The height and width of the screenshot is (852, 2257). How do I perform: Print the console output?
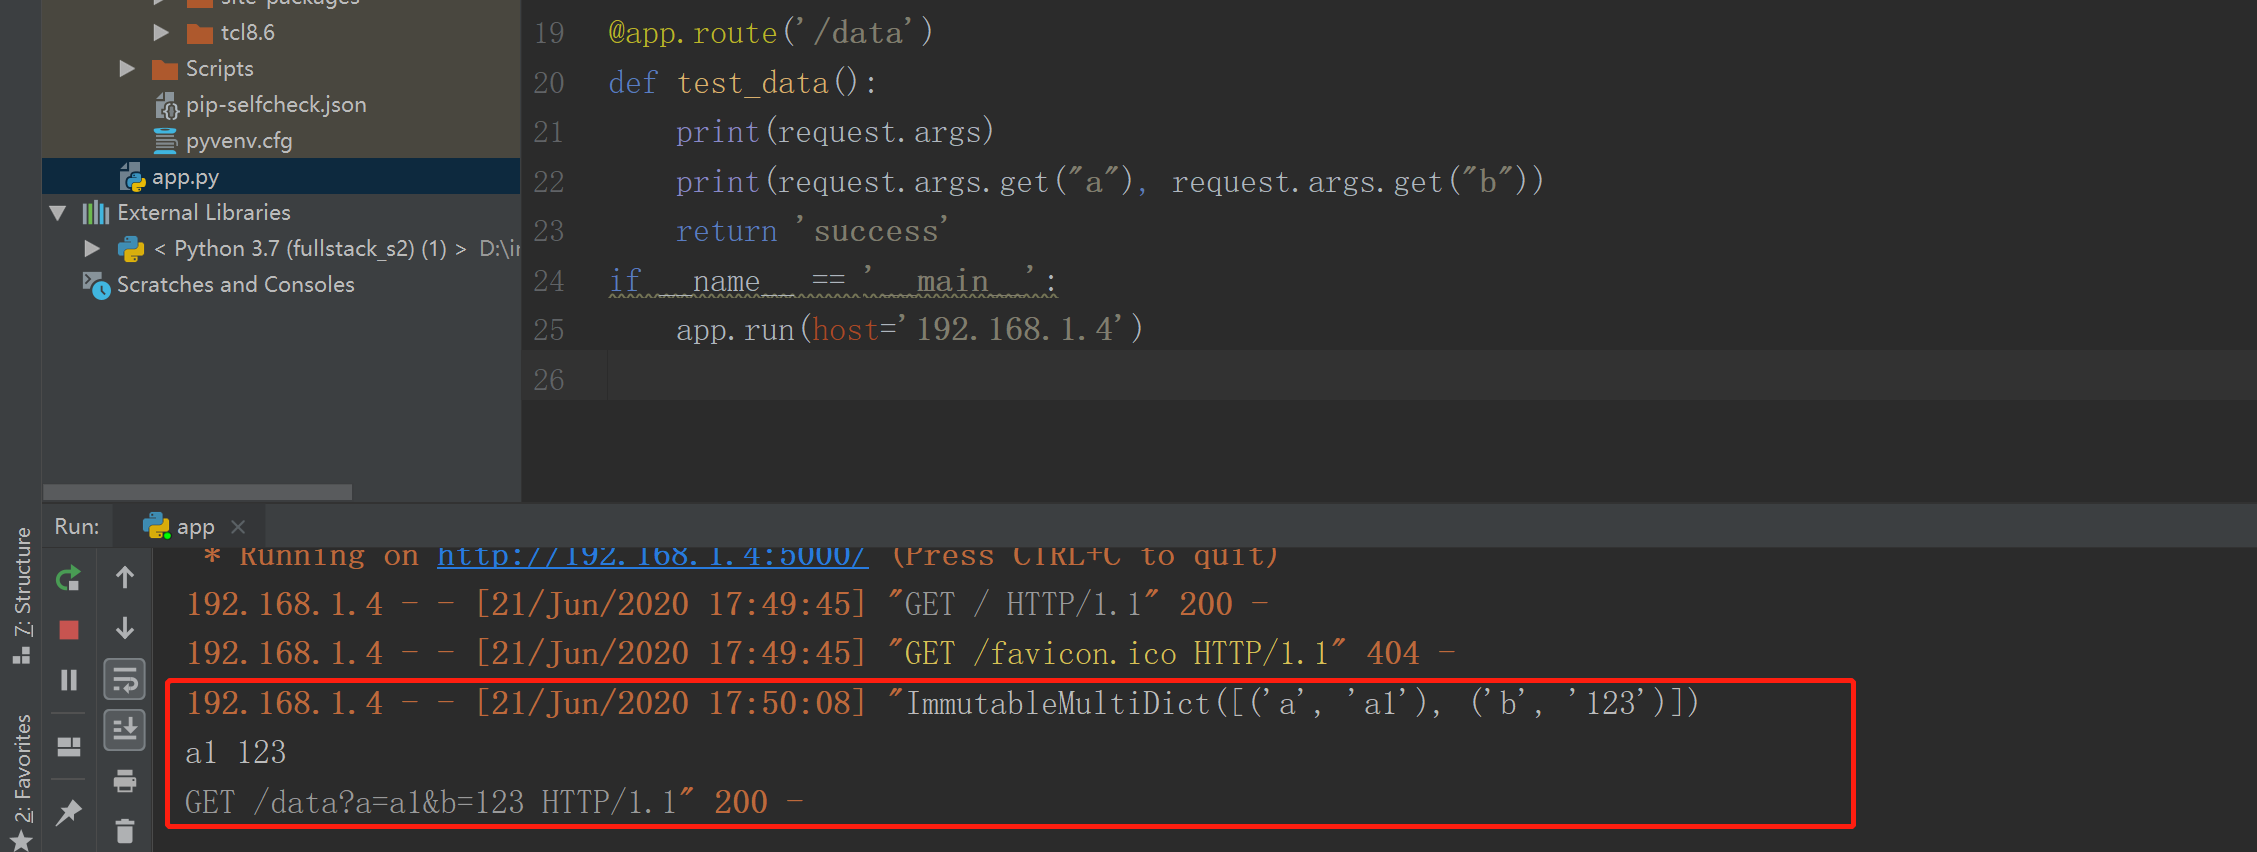[125, 781]
